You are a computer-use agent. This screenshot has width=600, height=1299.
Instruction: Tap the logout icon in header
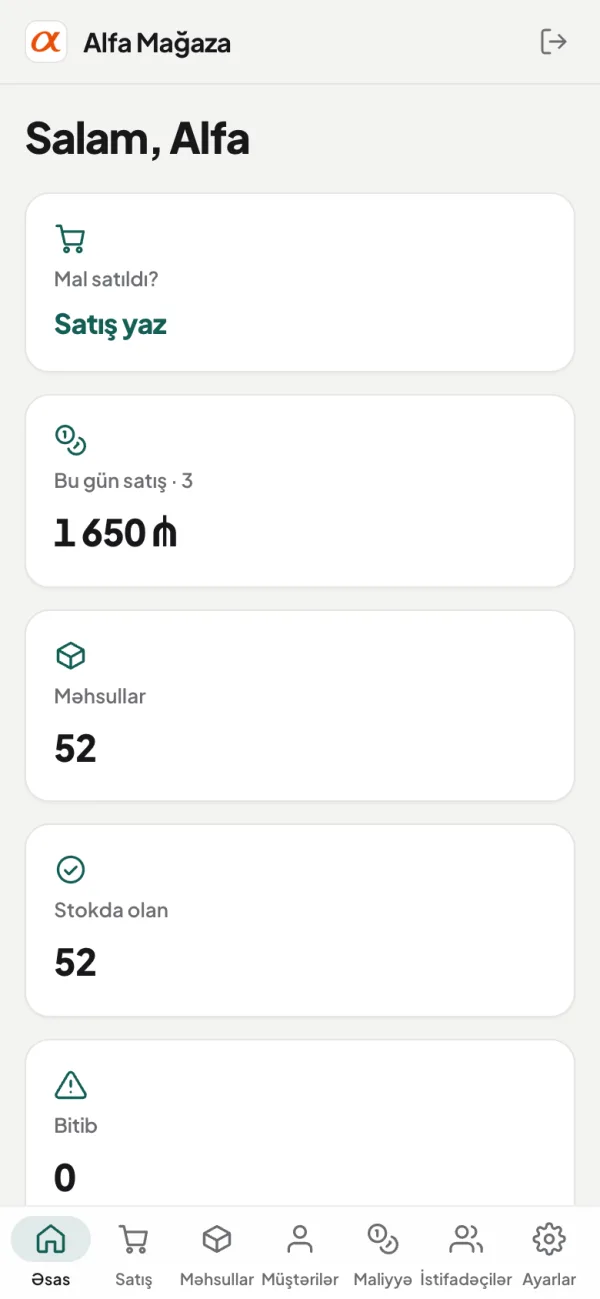pyautogui.click(x=553, y=42)
